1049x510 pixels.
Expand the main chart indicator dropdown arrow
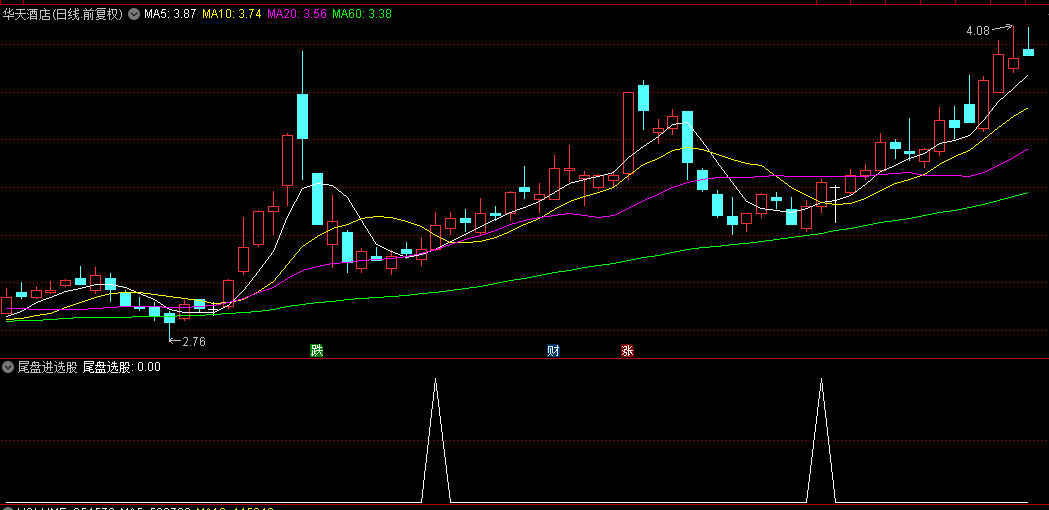click(x=134, y=13)
